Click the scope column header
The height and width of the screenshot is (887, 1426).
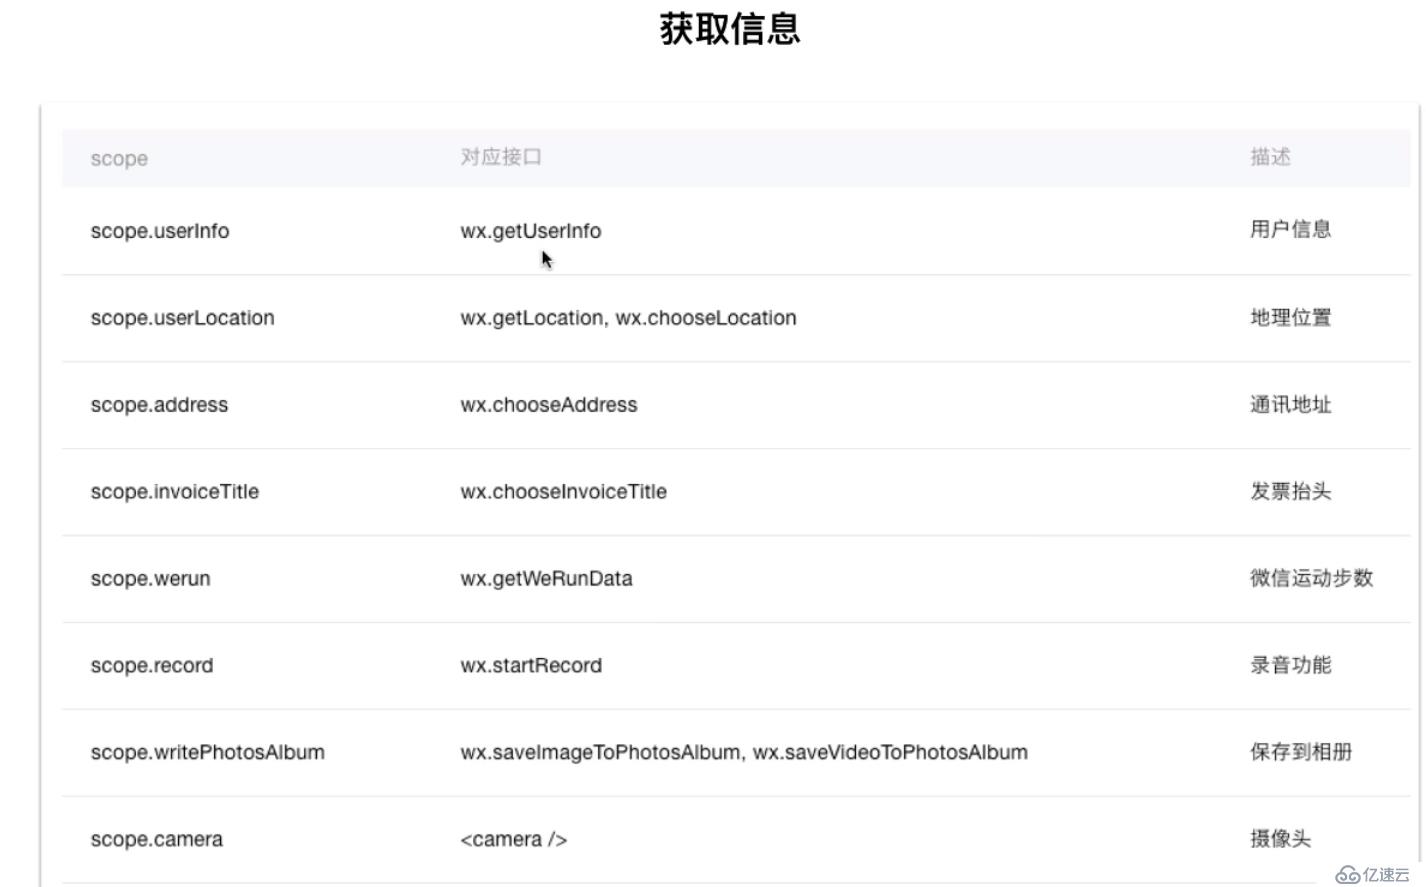tap(119, 158)
